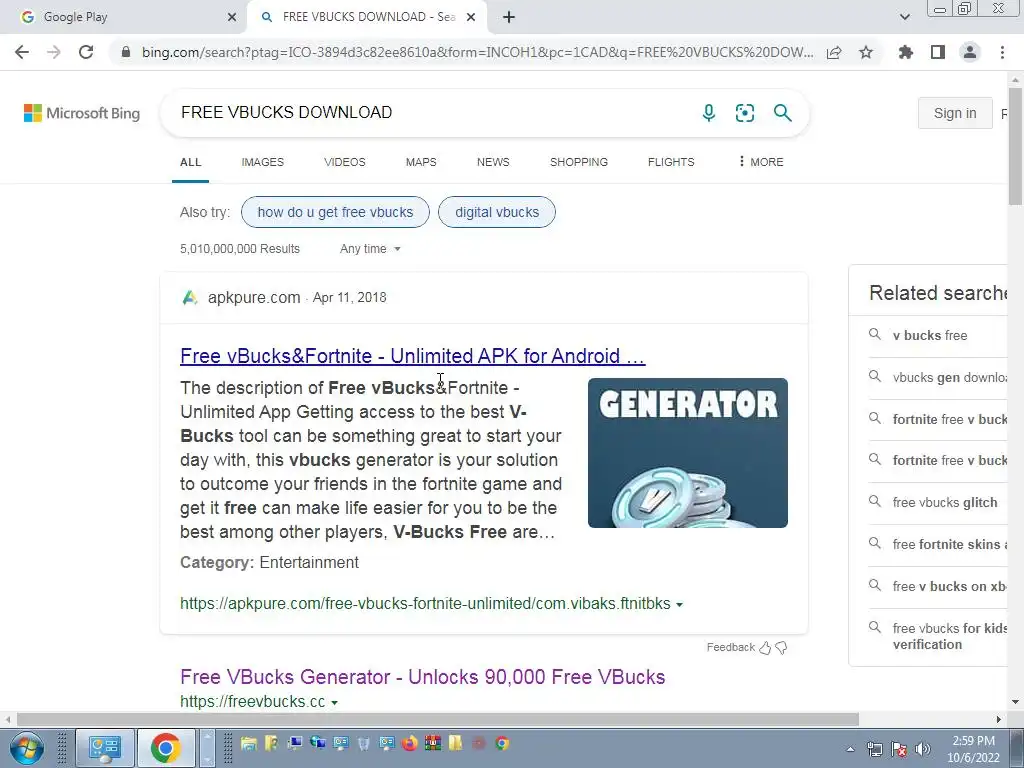Screen dimensions: 1024x768
Task: Reload the current Bing page
Action: [x=86, y=52]
